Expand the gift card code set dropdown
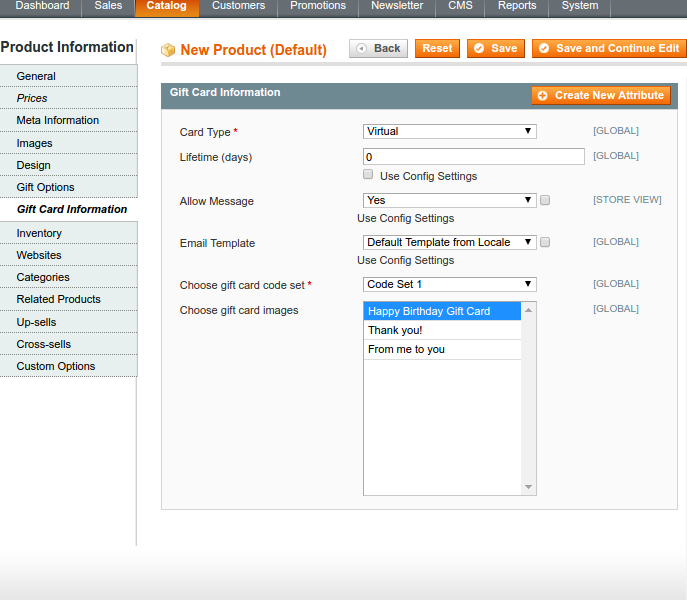 coord(449,284)
